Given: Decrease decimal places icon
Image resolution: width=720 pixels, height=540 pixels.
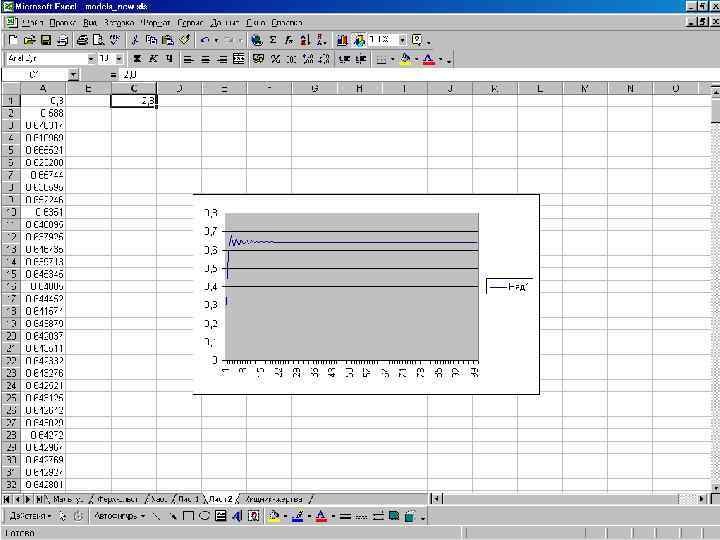Looking at the screenshot, I should pos(325,59).
